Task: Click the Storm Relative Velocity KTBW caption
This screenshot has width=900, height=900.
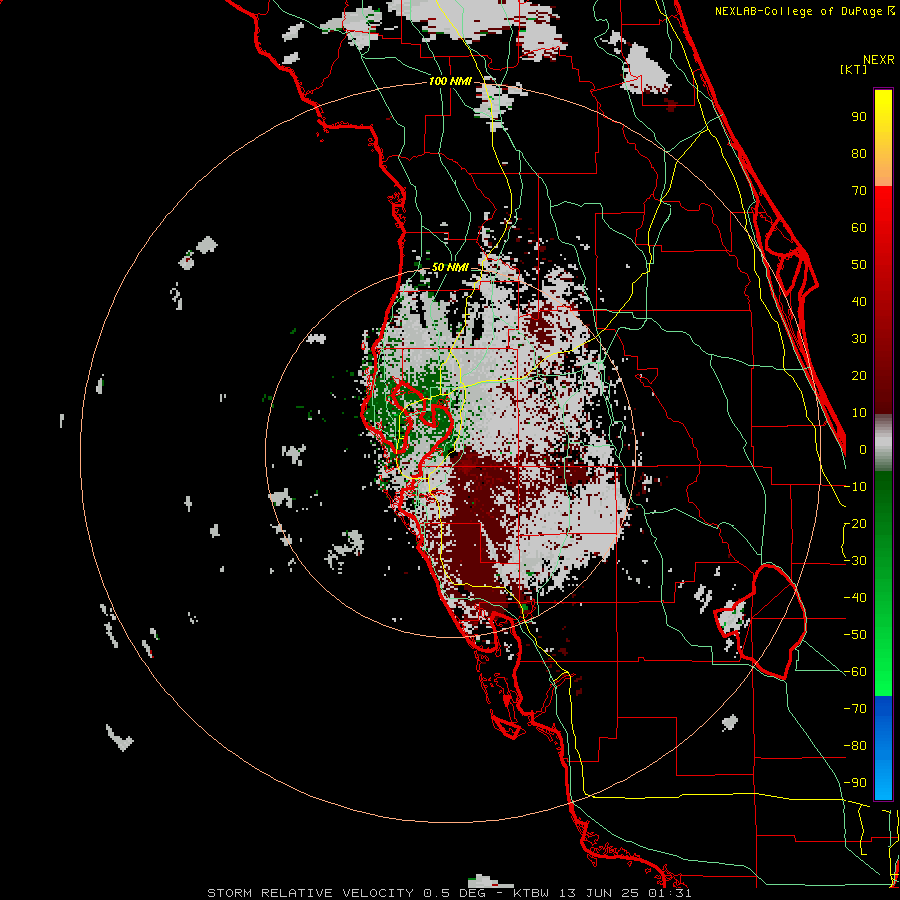Action: click(x=449, y=893)
